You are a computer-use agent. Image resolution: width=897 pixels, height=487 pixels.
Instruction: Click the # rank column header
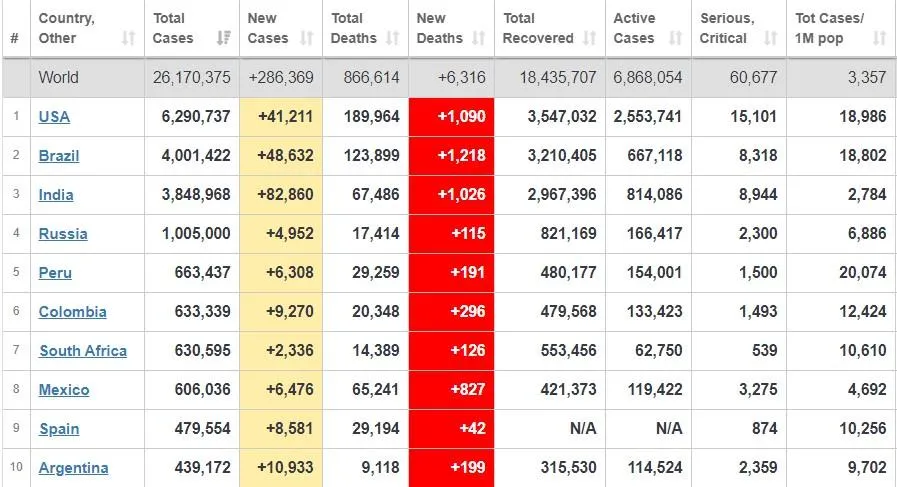(x=14, y=39)
